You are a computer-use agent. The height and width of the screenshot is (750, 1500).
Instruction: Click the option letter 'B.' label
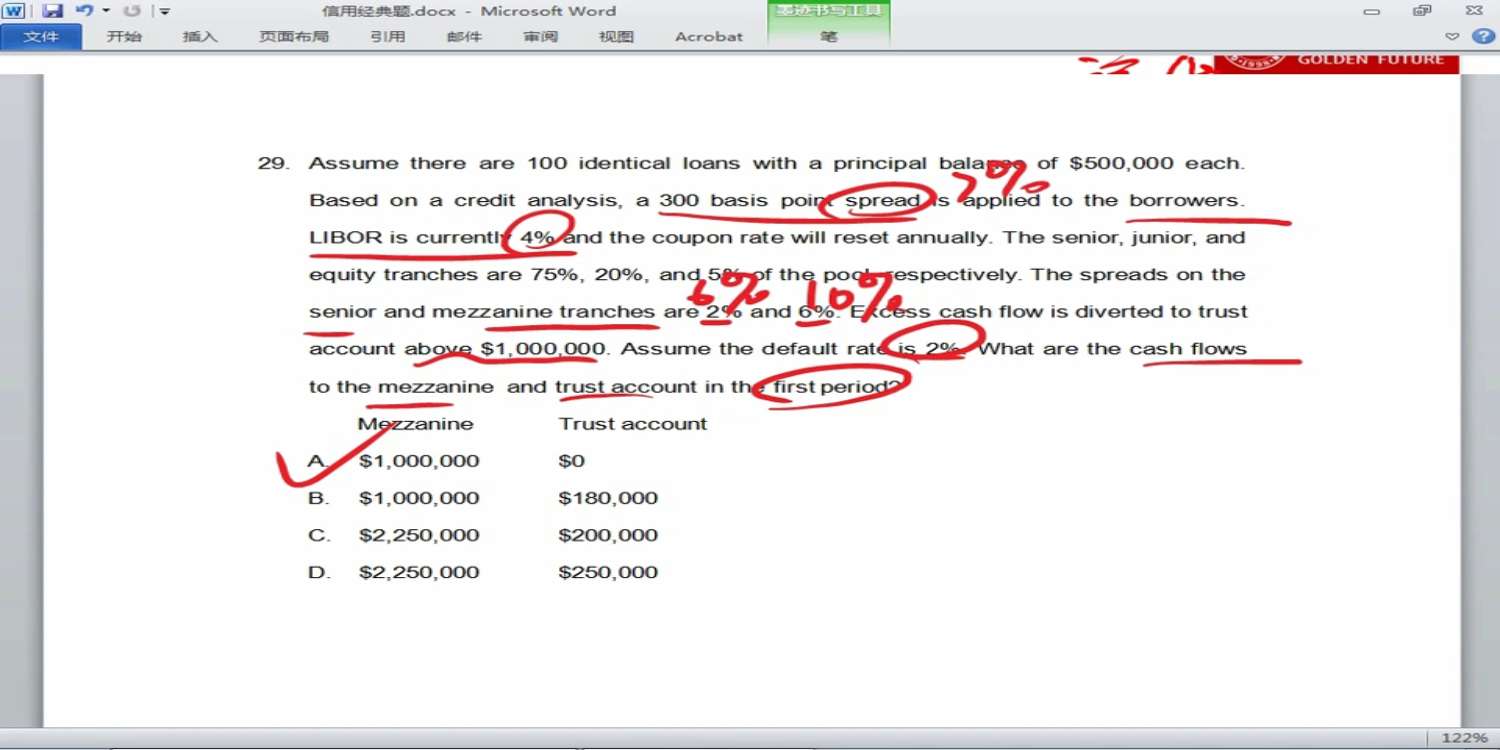pyautogui.click(x=319, y=498)
